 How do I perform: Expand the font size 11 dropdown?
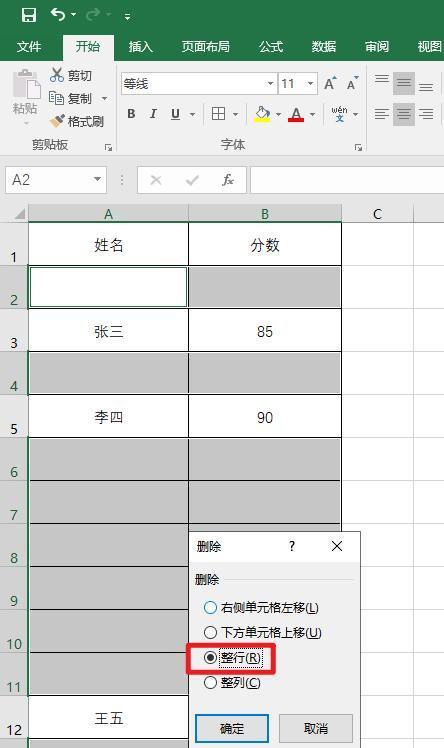310,84
